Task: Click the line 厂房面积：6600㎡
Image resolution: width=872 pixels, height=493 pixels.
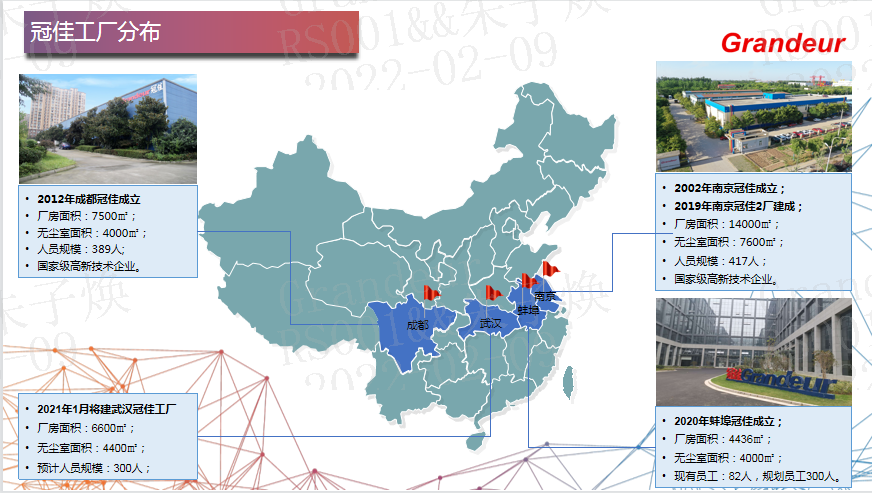Action: coord(86,428)
